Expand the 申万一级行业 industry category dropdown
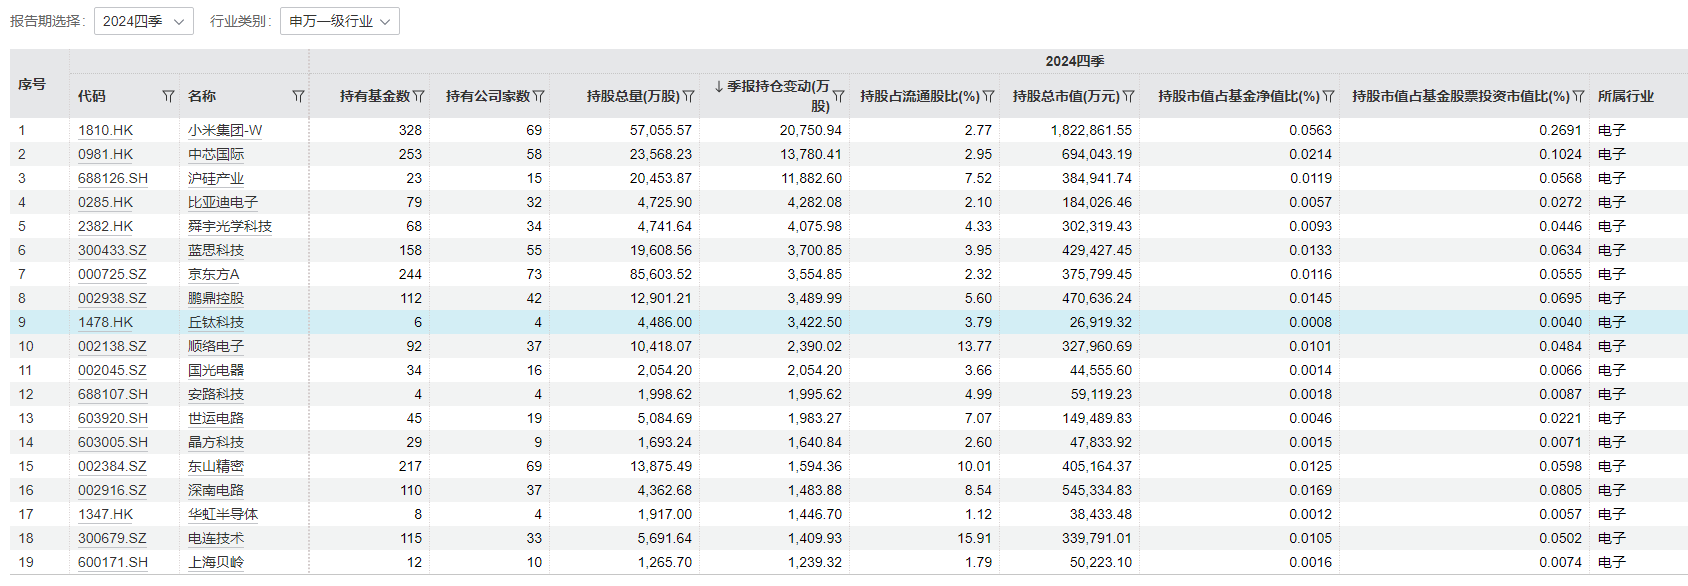This screenshot has width=1688, height=586. (x=340, y=21)
